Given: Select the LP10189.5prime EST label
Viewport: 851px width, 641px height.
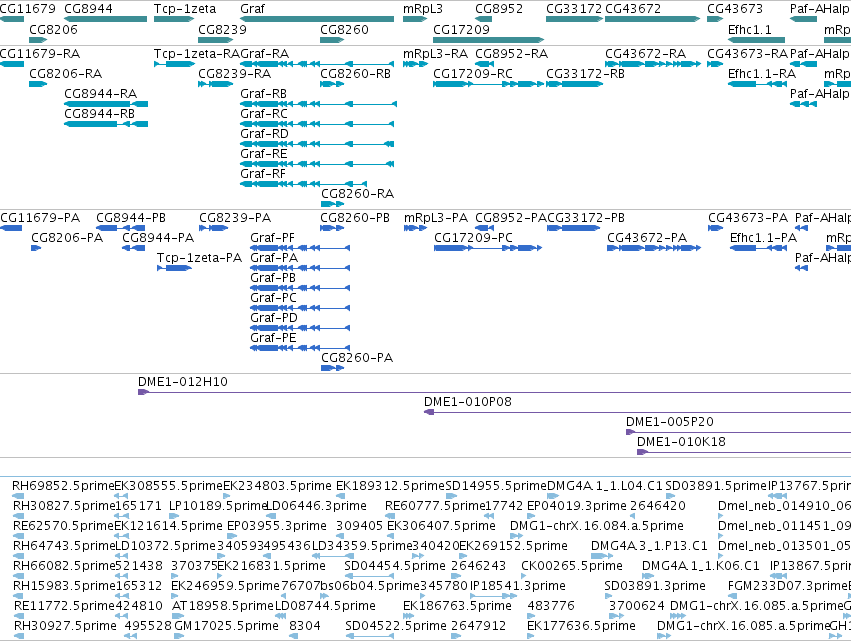Looking at the screenshot, I should coord(218,506).
